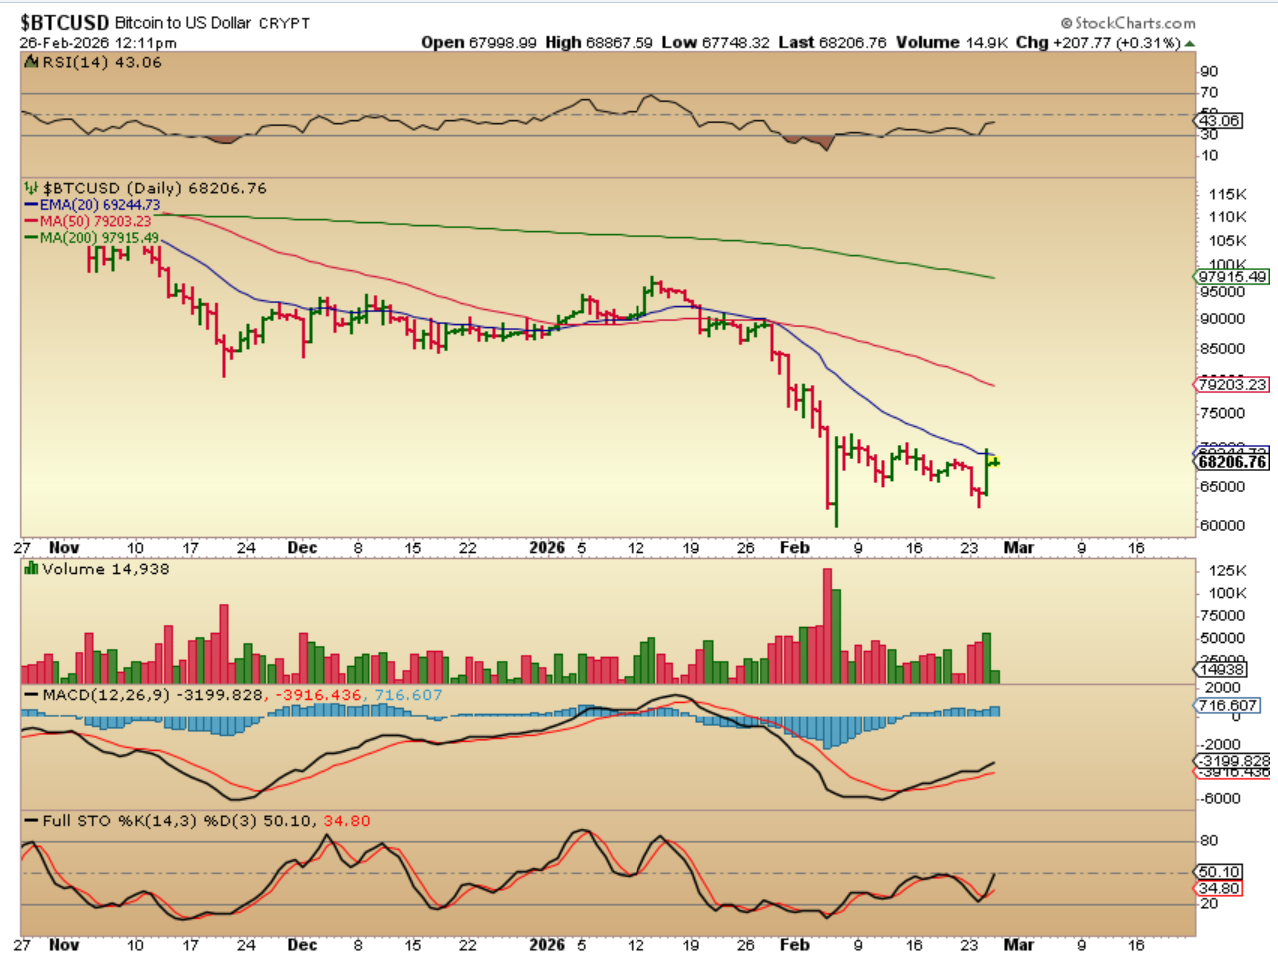Click the 50.10 stochastic %K axis tag
The height and width of the screenshot is (972, 1278).
1219,872
